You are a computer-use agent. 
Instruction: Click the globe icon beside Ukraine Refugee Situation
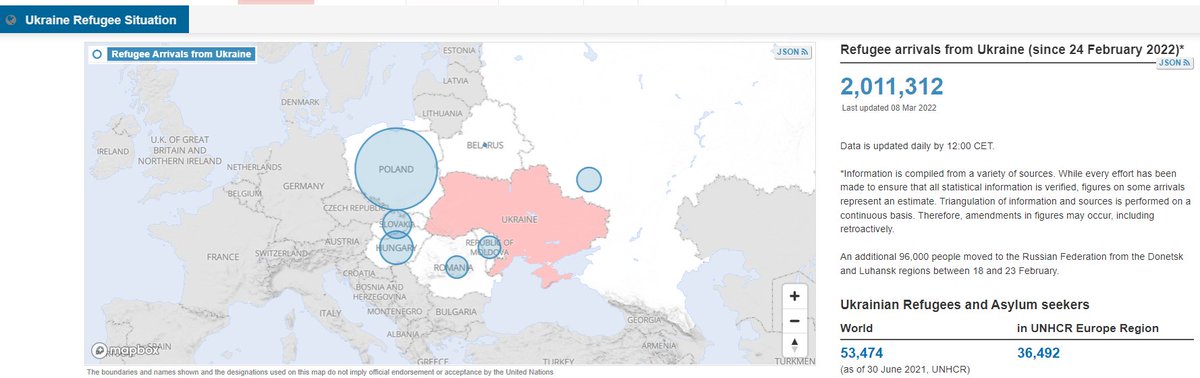tap(11, 20)
